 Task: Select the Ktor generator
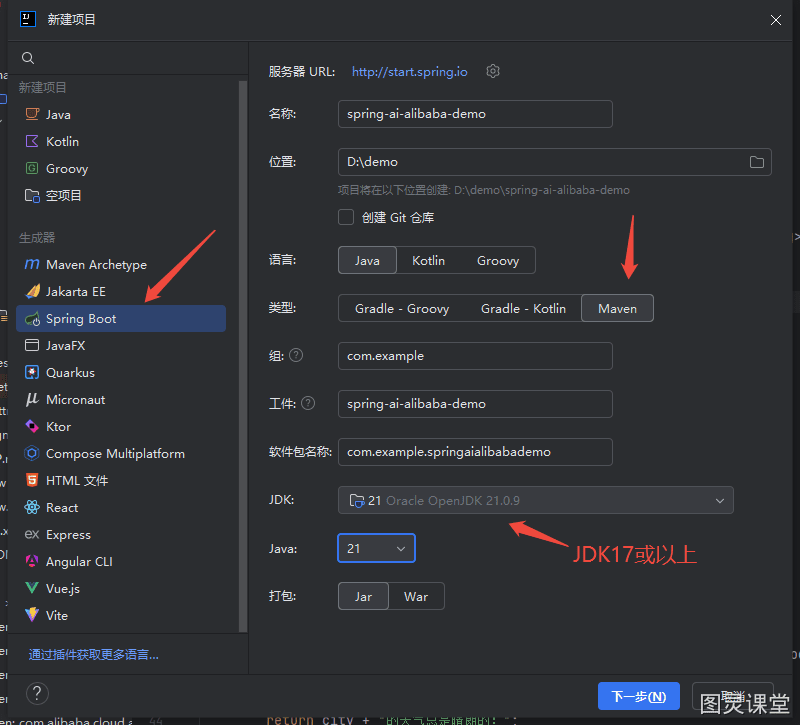pyautogui.click(x=121, y=427)
